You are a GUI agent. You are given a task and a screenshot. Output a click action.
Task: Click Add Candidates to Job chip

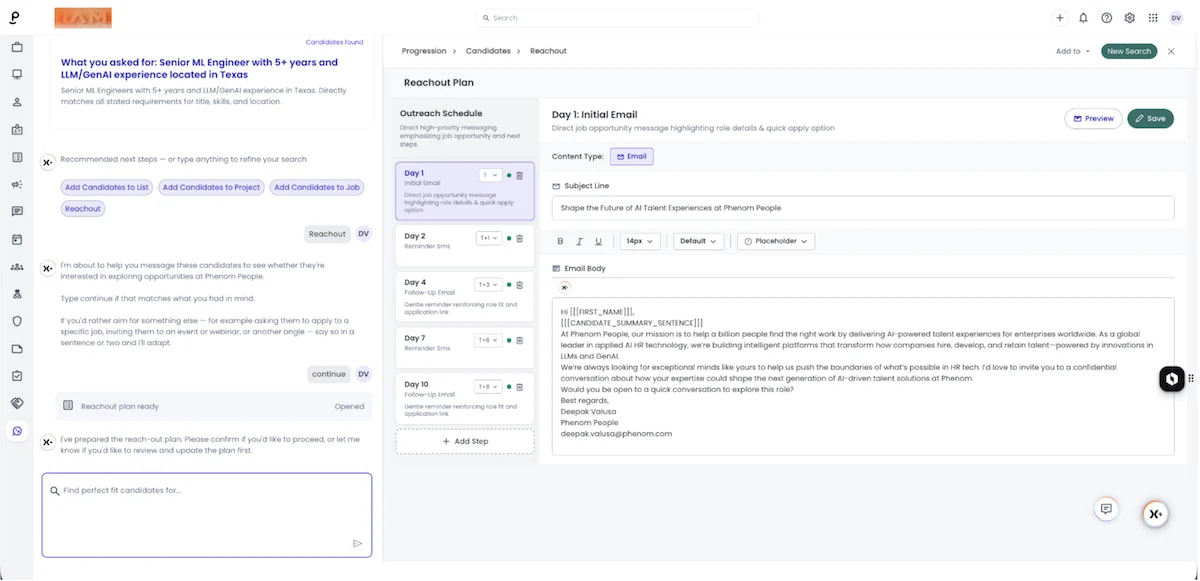[x=317, y=187]
